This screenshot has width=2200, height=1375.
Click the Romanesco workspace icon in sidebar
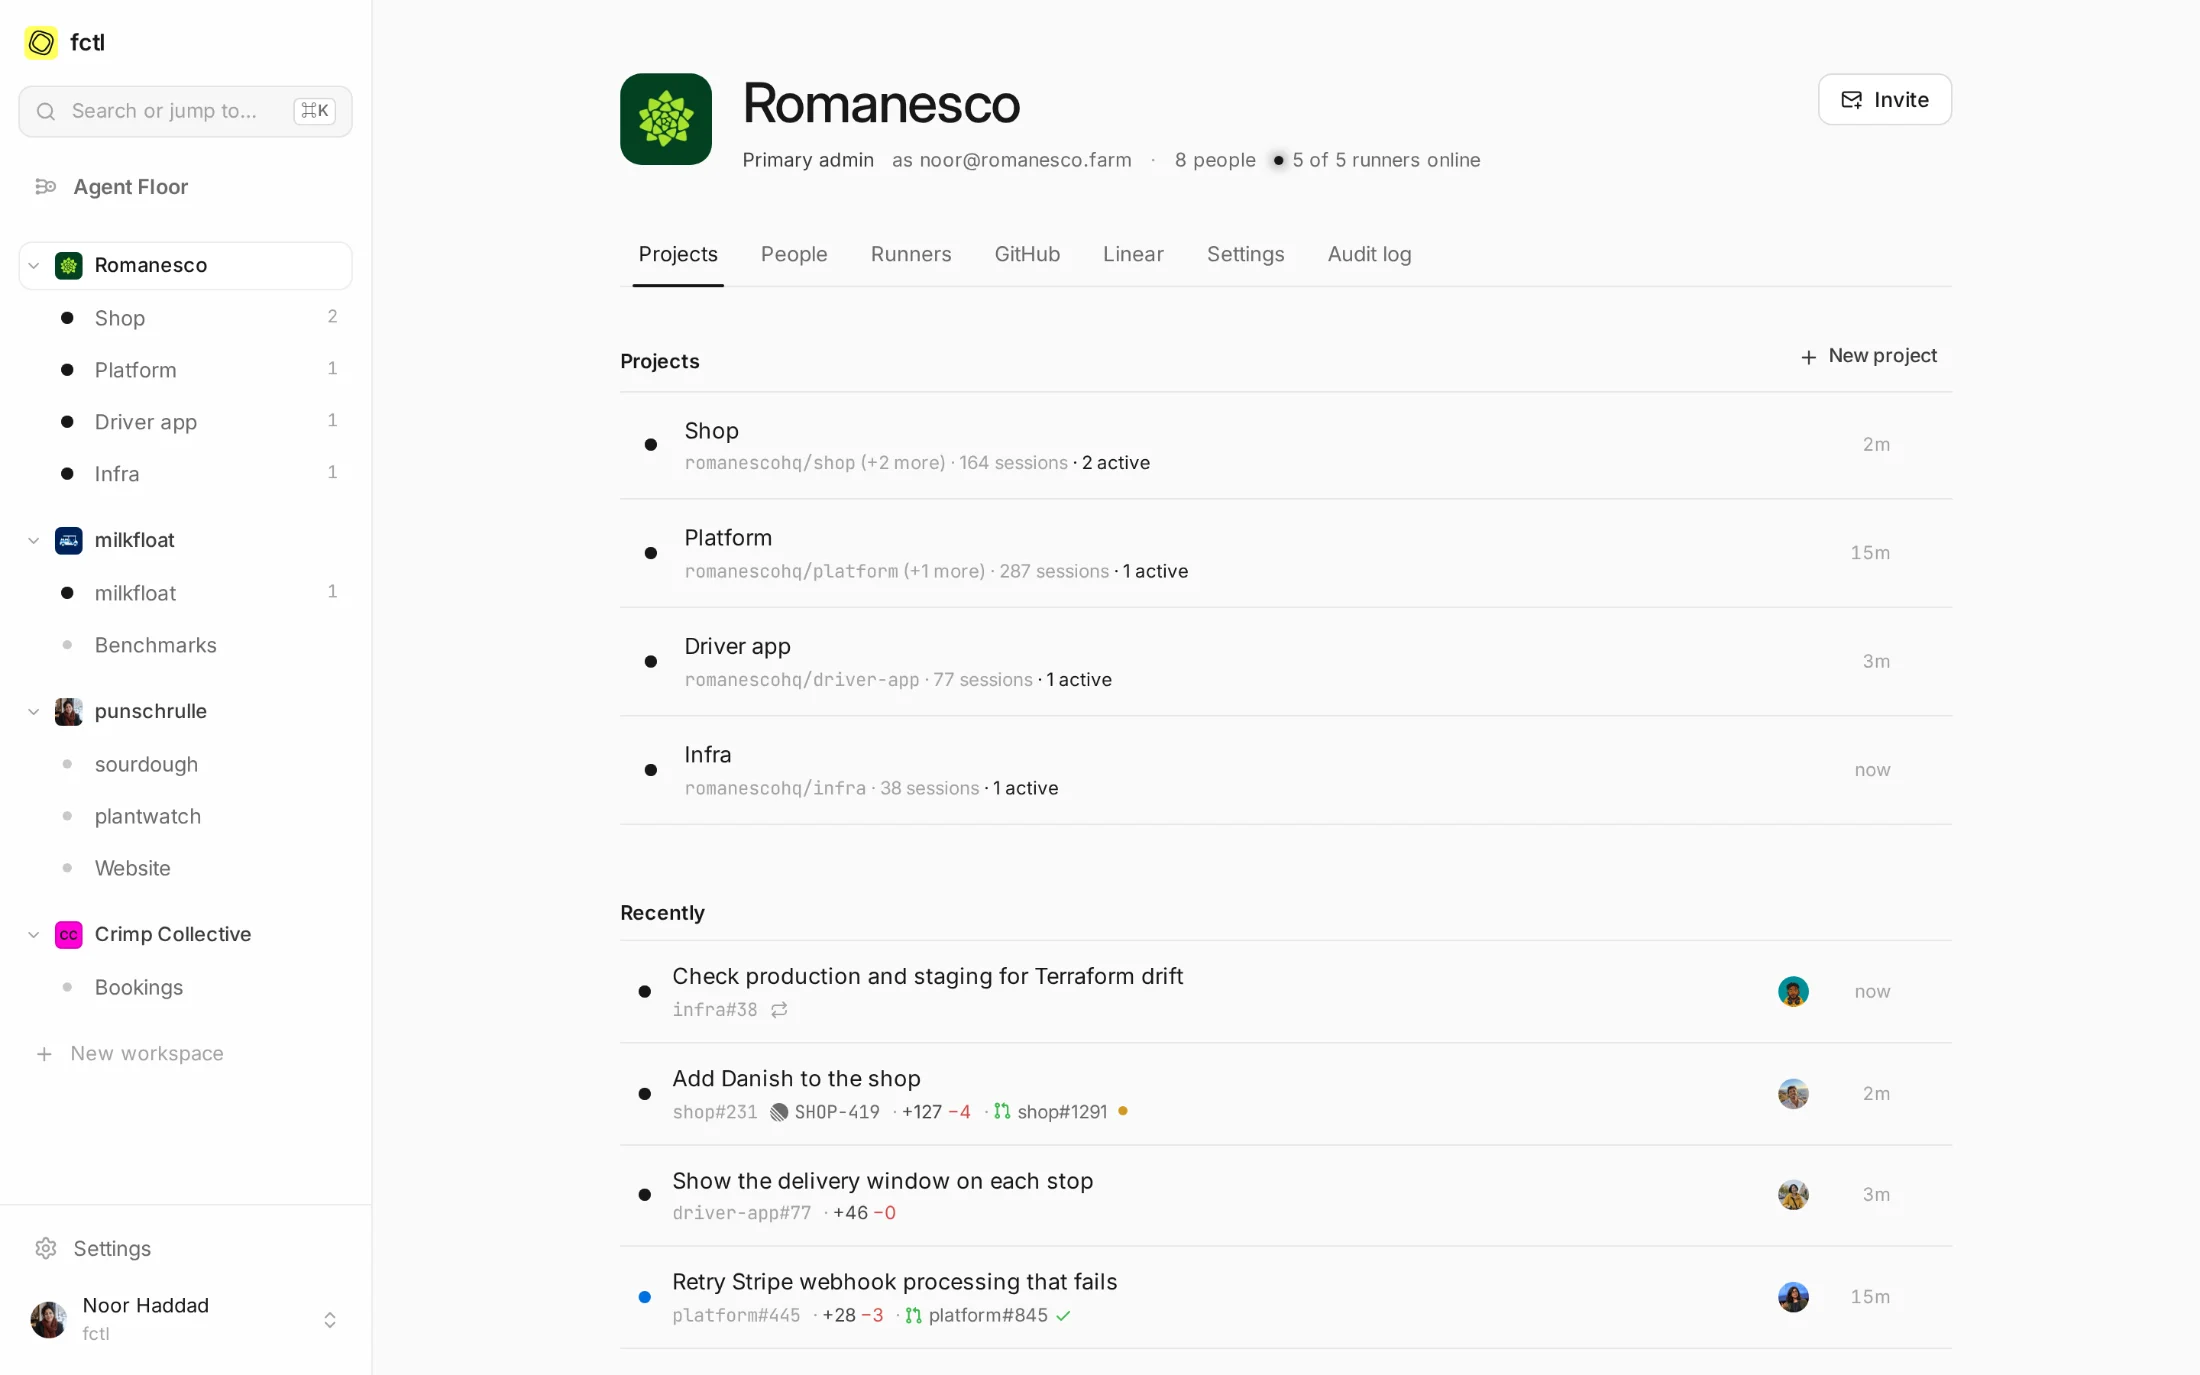(68, 265)
